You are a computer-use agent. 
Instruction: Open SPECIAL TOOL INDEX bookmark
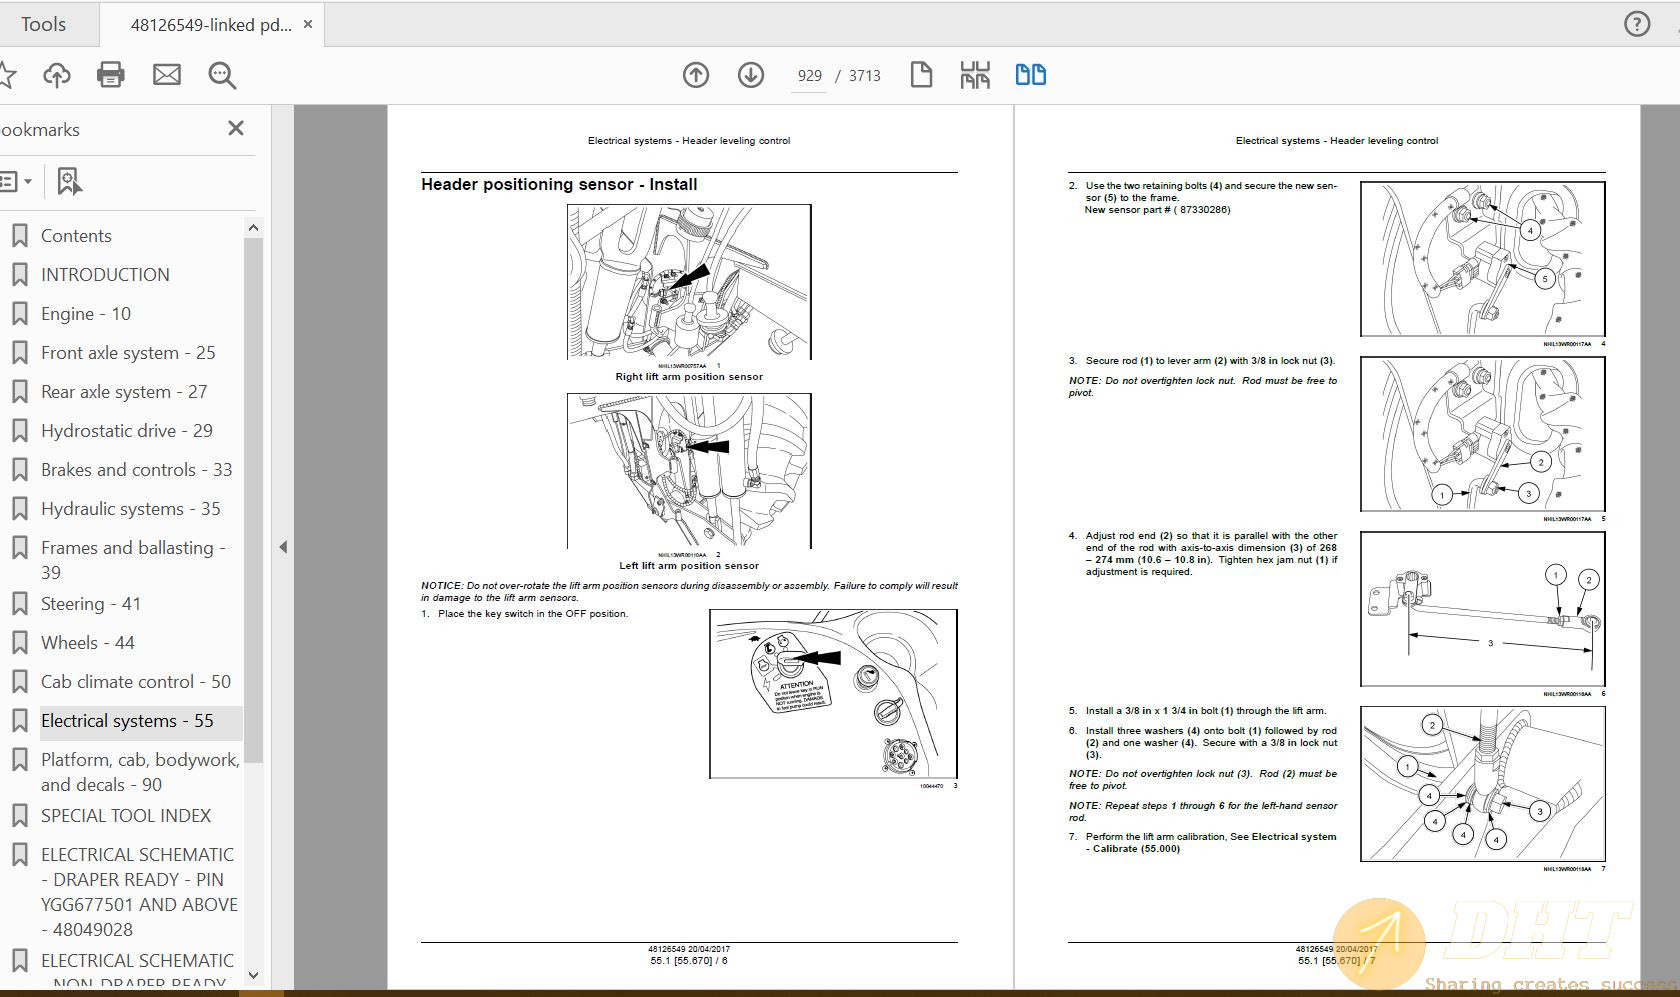click(x=126, y=816)
